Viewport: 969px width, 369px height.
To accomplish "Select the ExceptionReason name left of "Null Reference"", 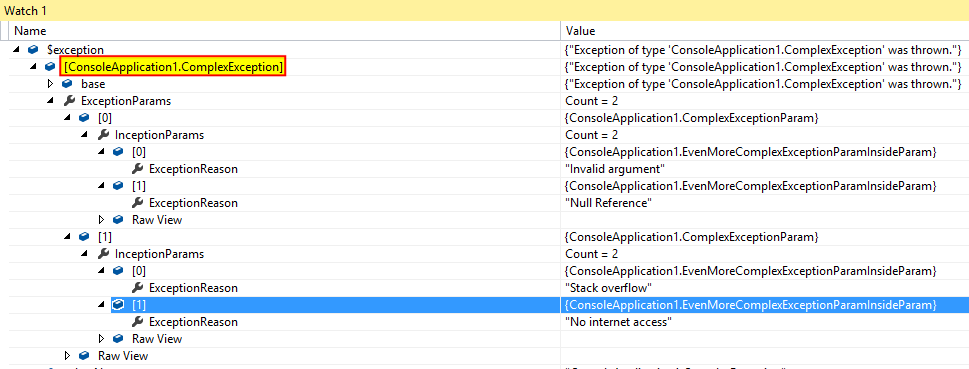I will (193, 203).
